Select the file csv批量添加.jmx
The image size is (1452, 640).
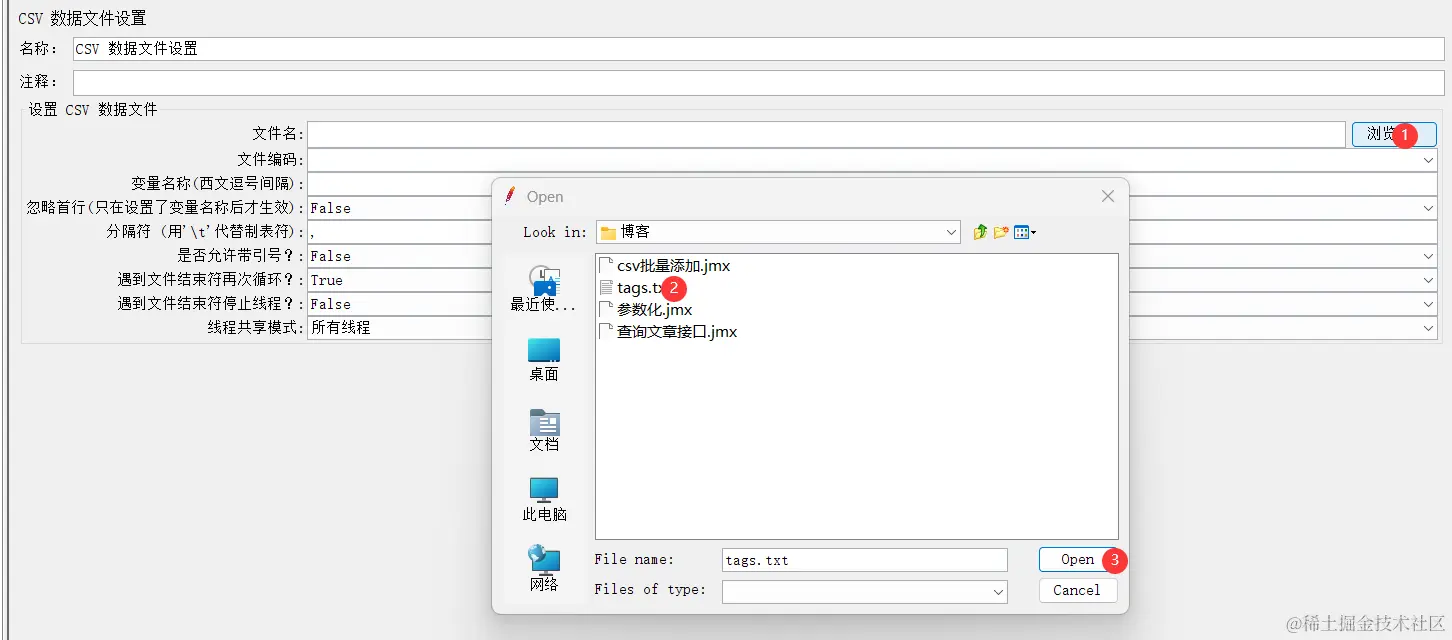click(x=665, y=266)
